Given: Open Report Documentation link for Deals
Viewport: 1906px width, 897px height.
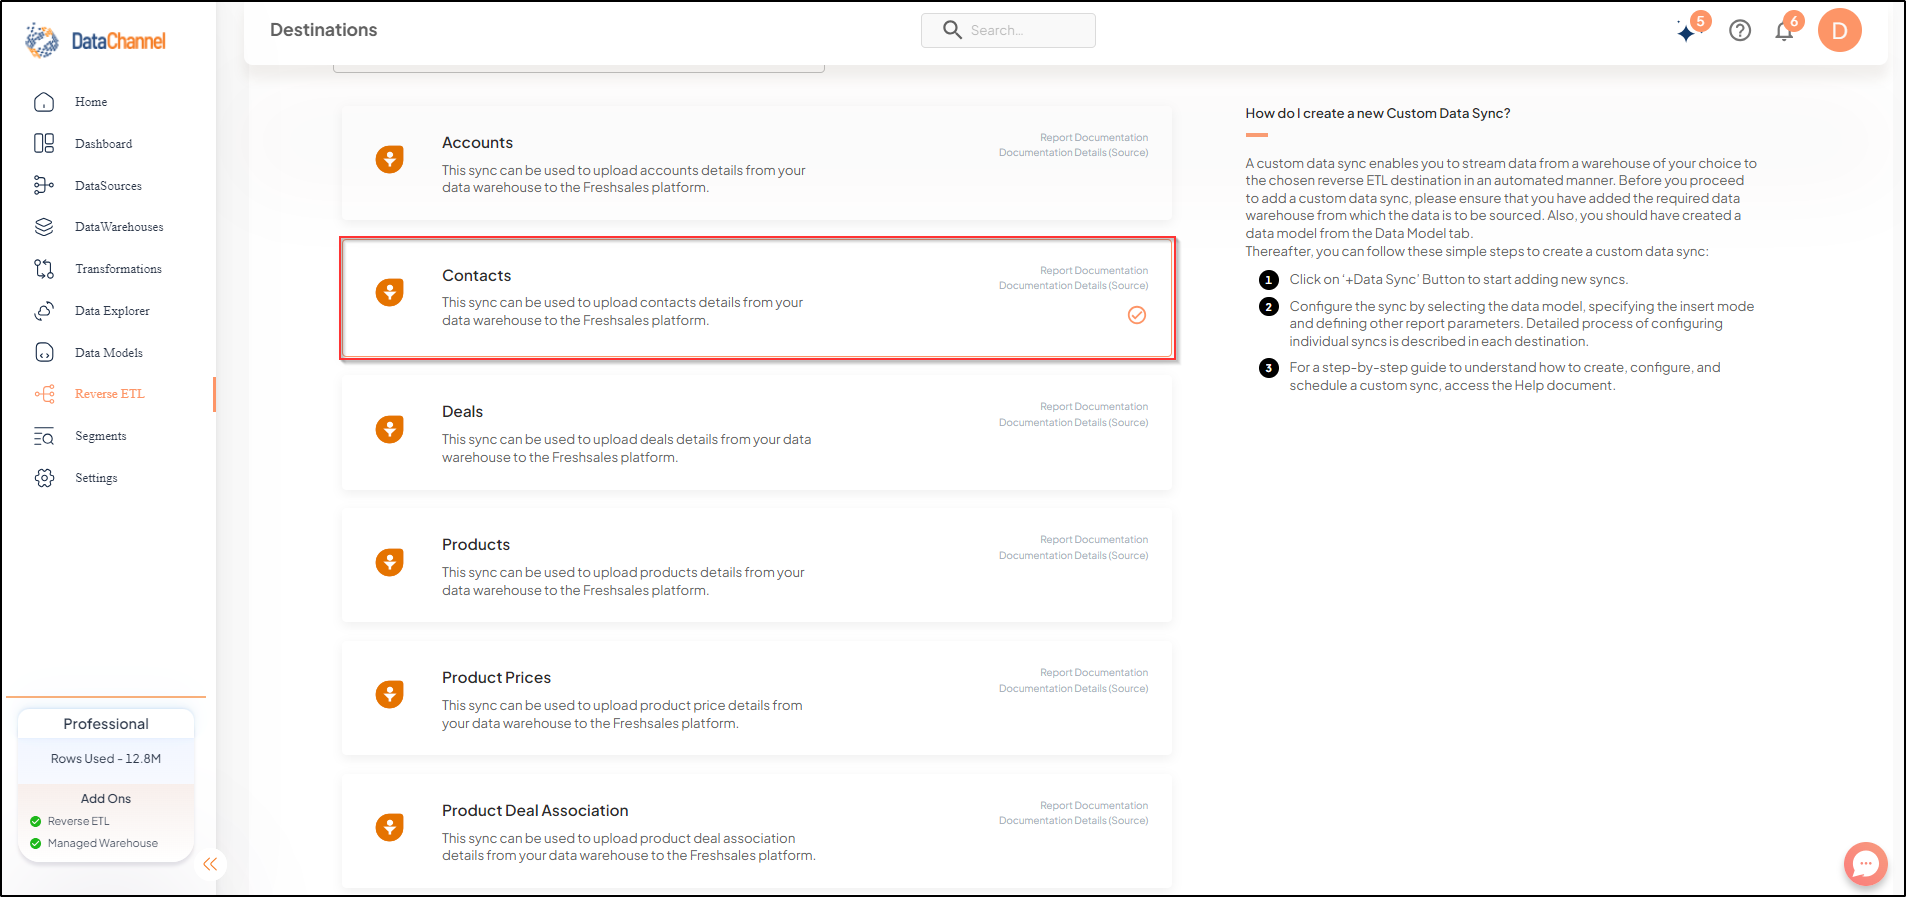Looking at the screenshot, I should [1094, 407].
